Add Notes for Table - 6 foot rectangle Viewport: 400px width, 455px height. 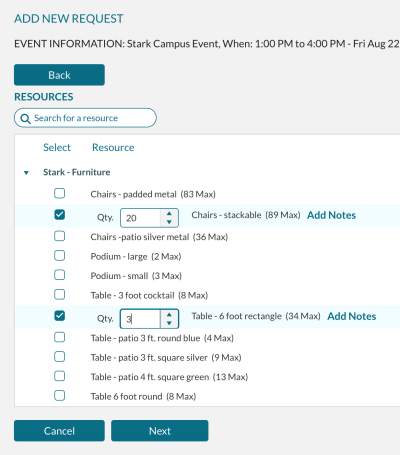tap(352, 316)
